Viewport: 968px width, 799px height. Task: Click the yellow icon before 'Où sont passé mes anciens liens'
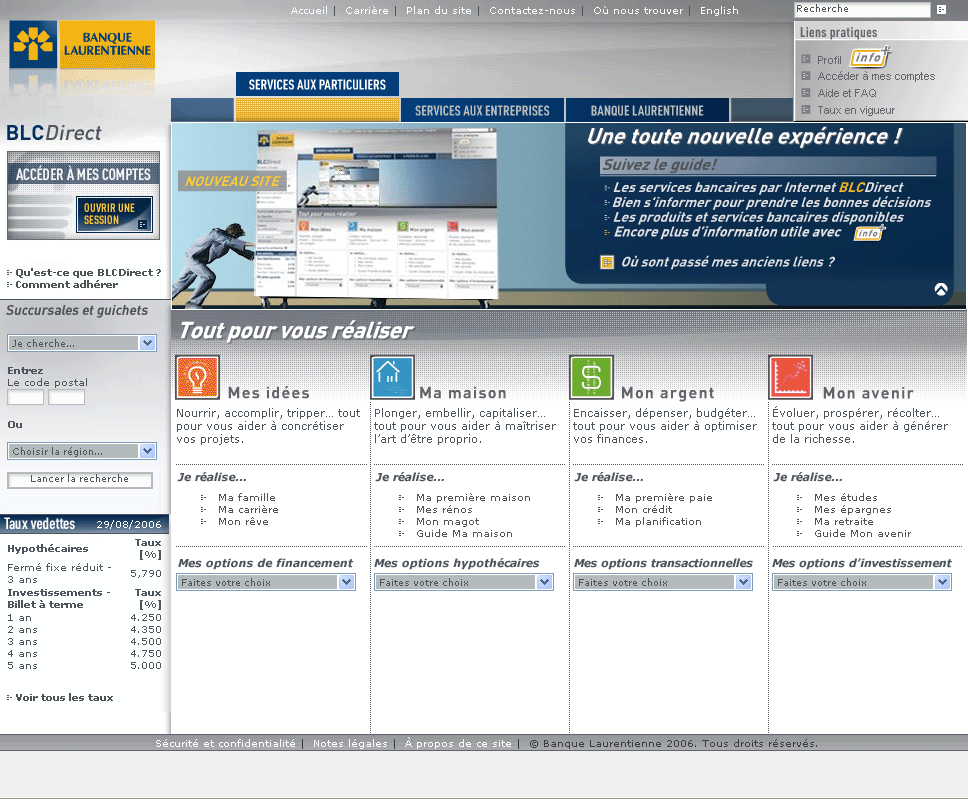[x=607, y=262]
